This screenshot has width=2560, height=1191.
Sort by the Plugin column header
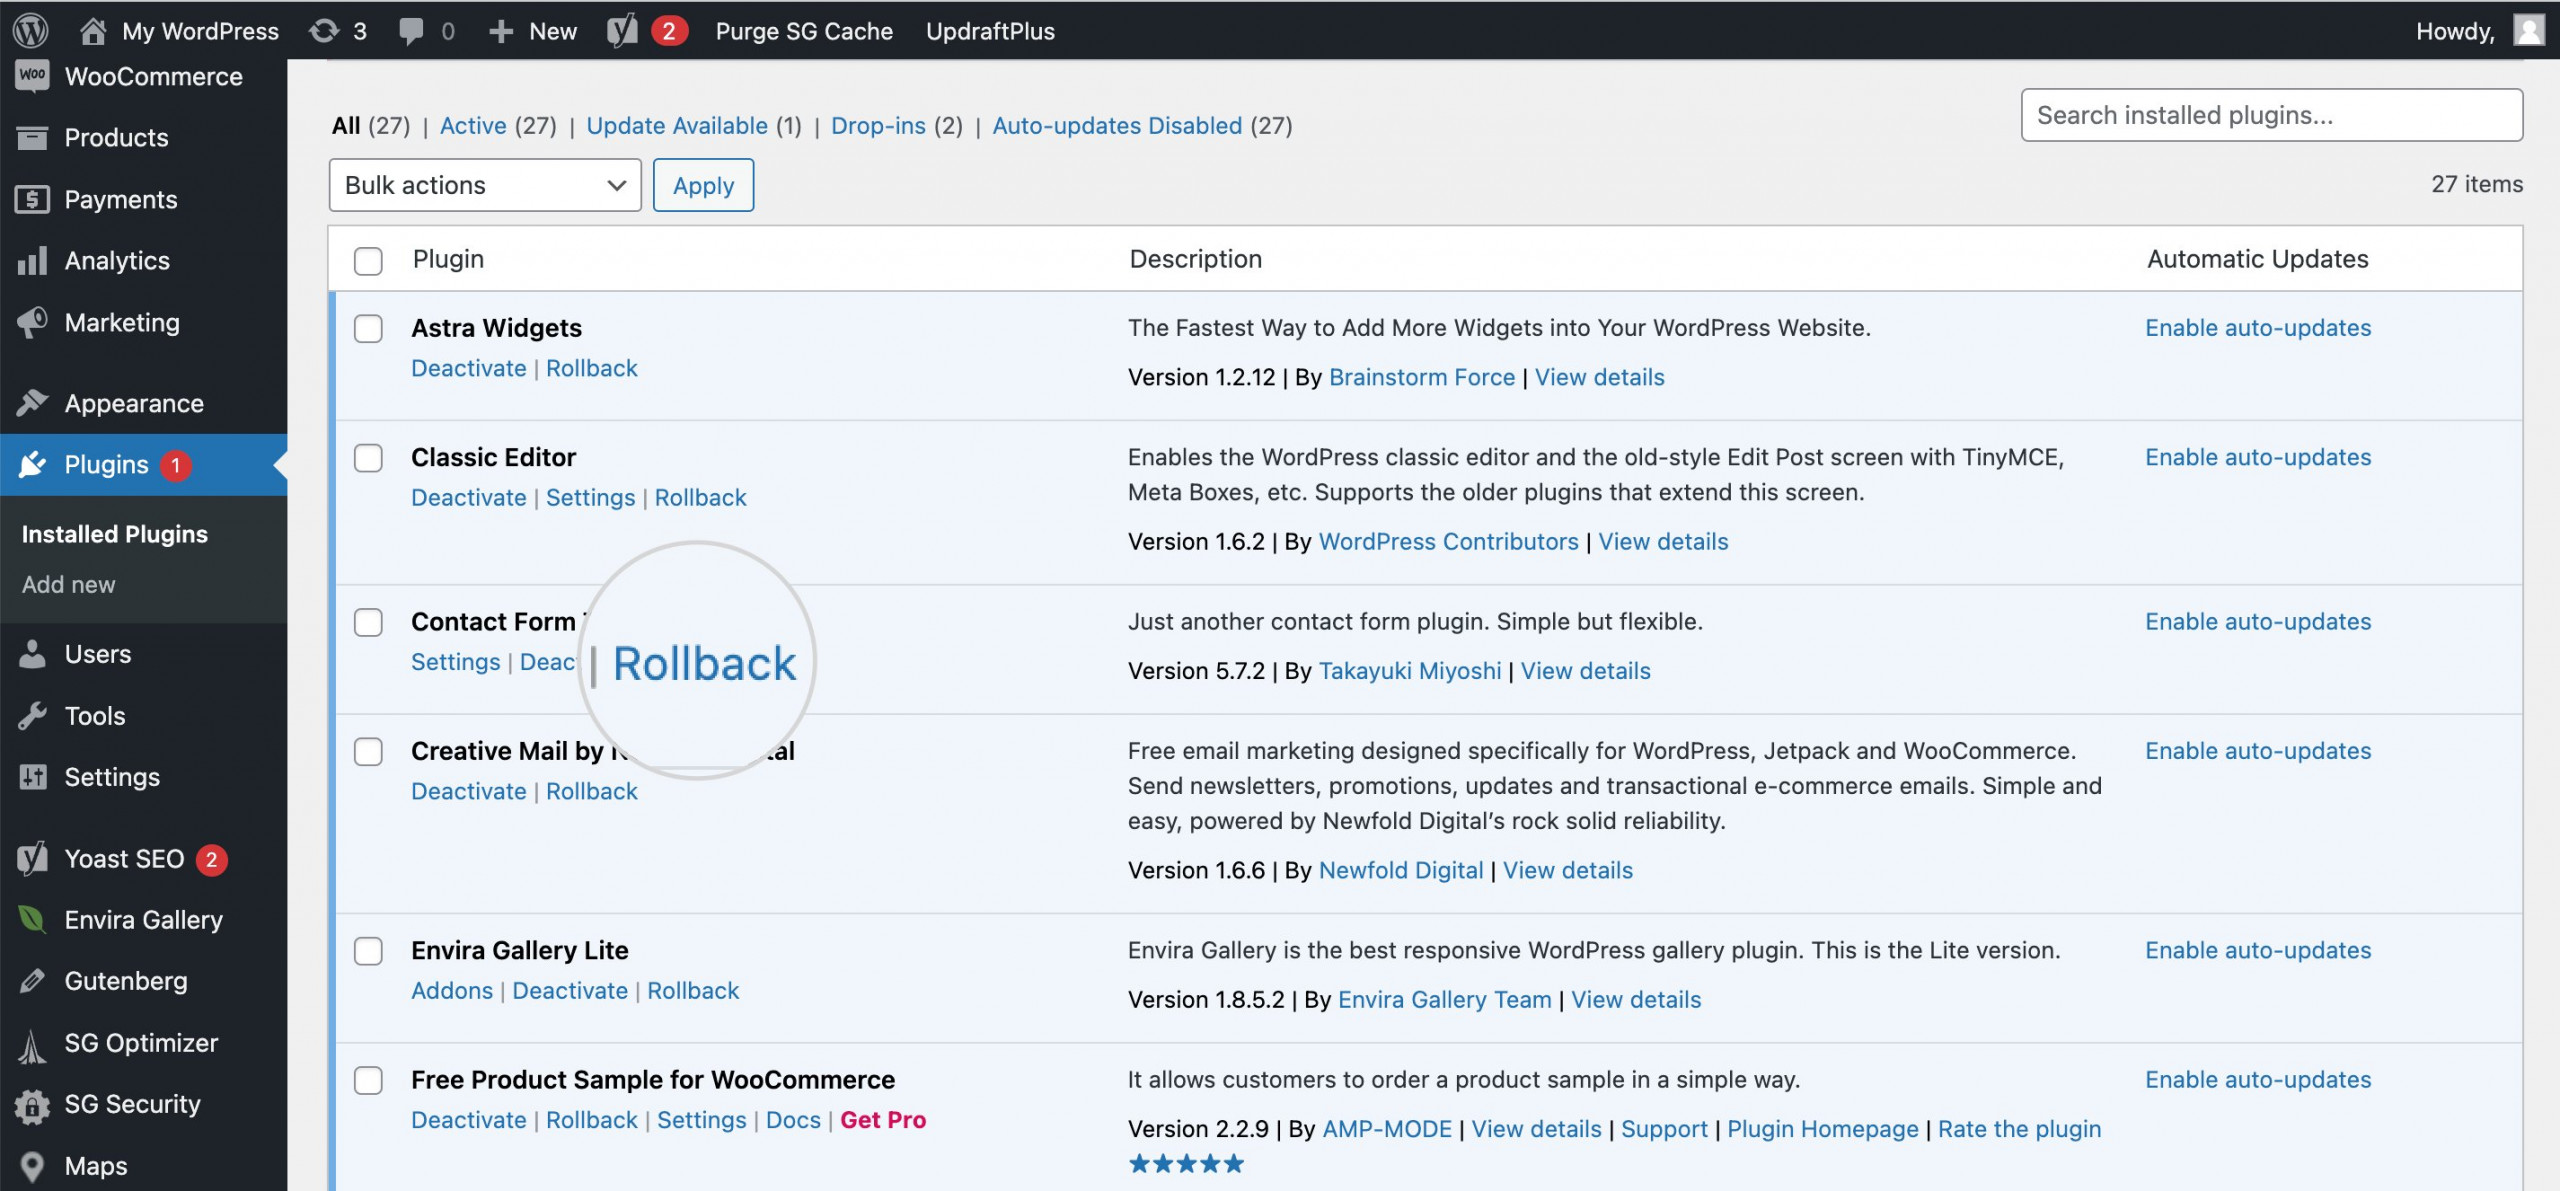coord(448,259)
